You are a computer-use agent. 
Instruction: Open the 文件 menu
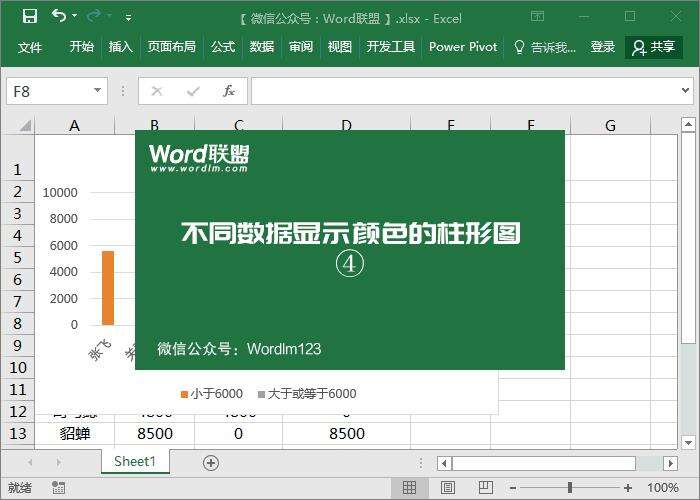click(x=30, y=47)
